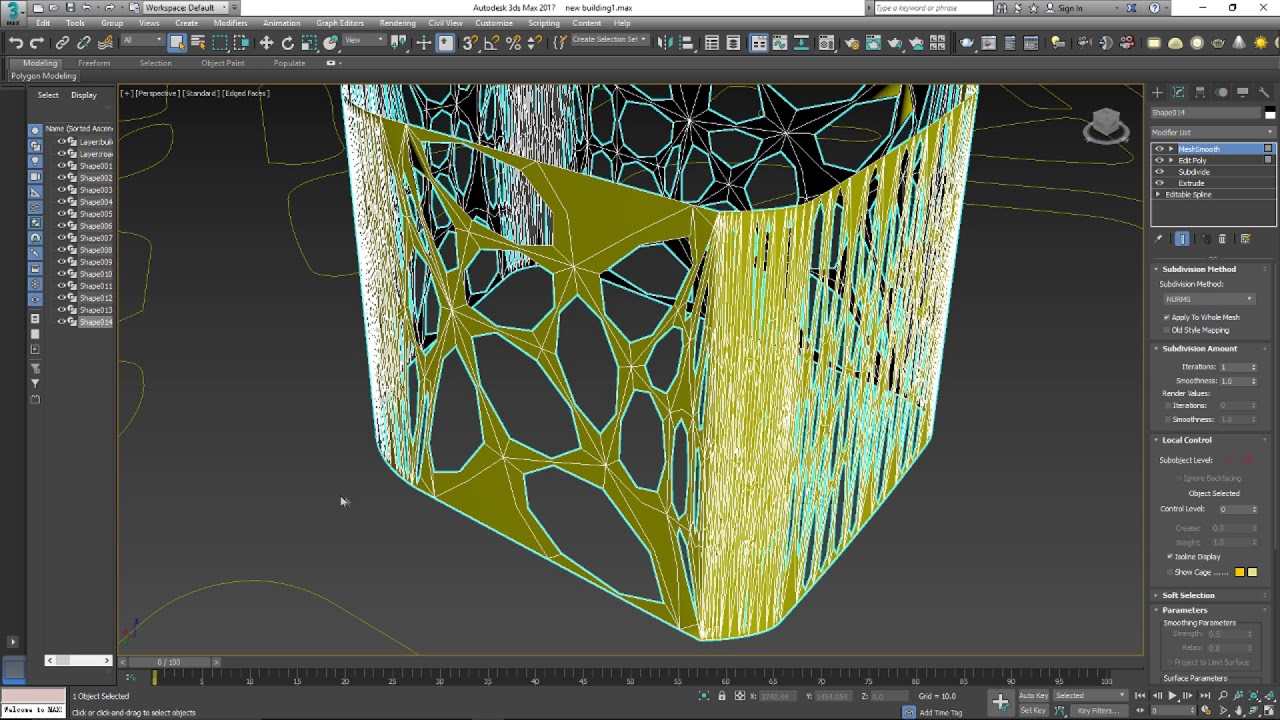The width and height of the screenshot is (1280, 720).
Task: Open the Create tab in command panel
Action: [x=1158, y=92]
